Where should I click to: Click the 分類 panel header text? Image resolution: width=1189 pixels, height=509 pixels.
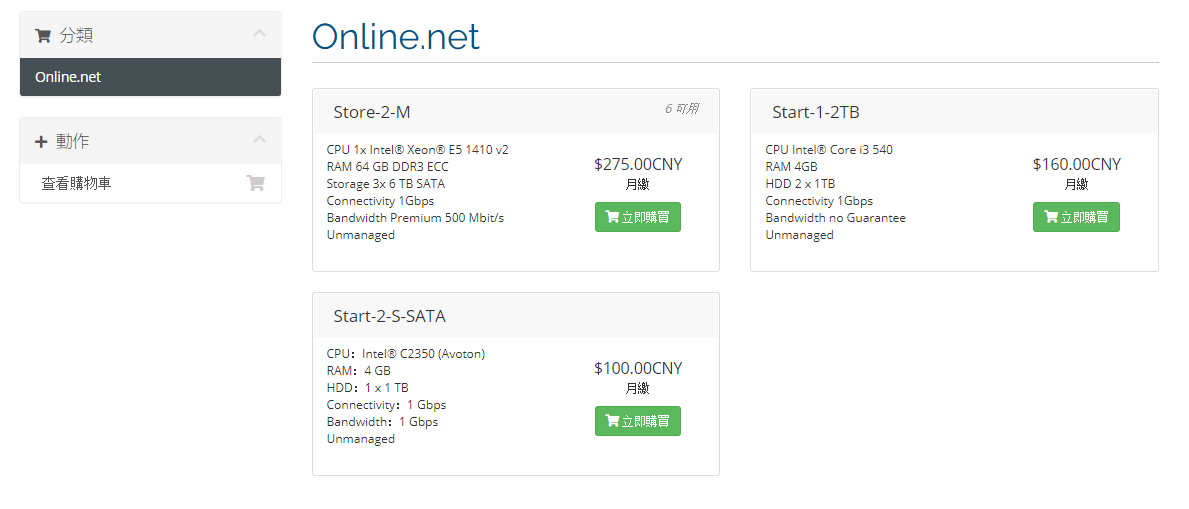click(76, 36)
